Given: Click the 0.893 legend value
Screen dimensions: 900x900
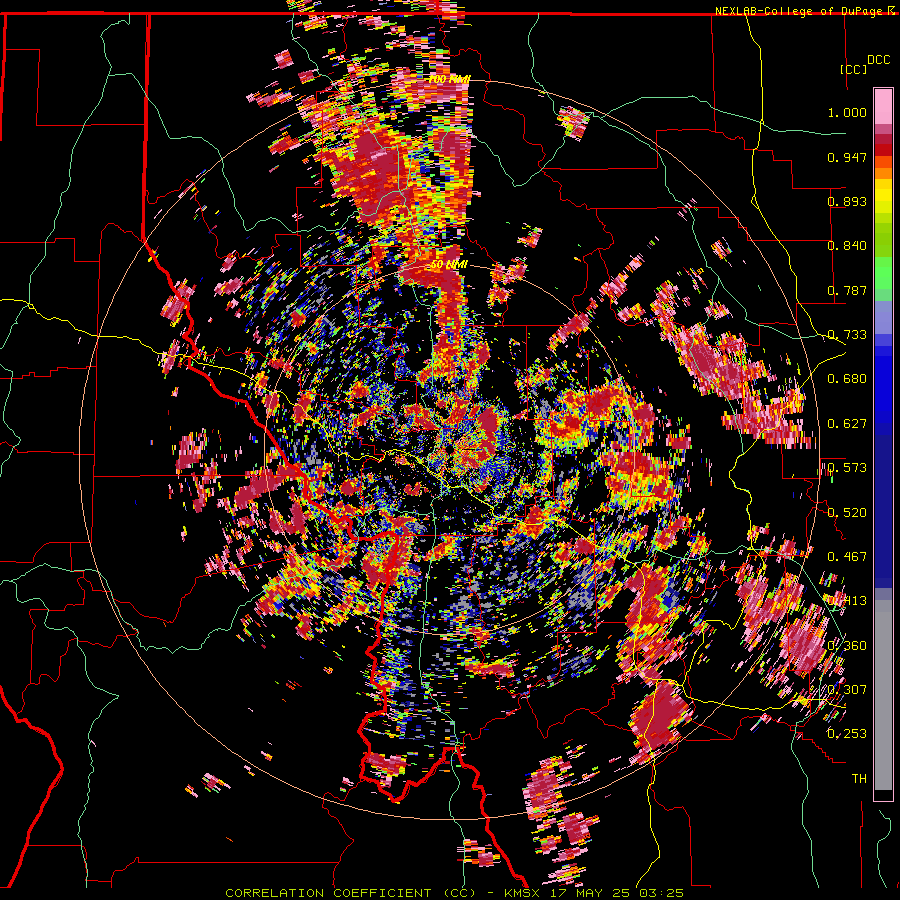Looking at the screenshot, I should point(847,201).
